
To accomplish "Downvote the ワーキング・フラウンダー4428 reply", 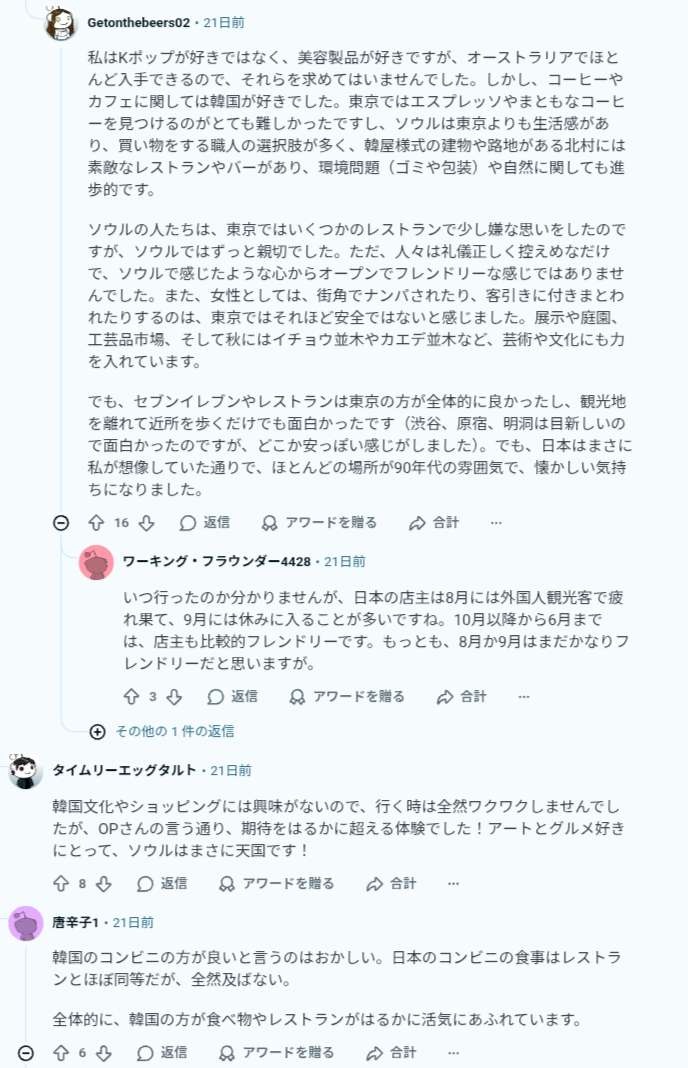I will pyautogui.click(x=174, y=697).
